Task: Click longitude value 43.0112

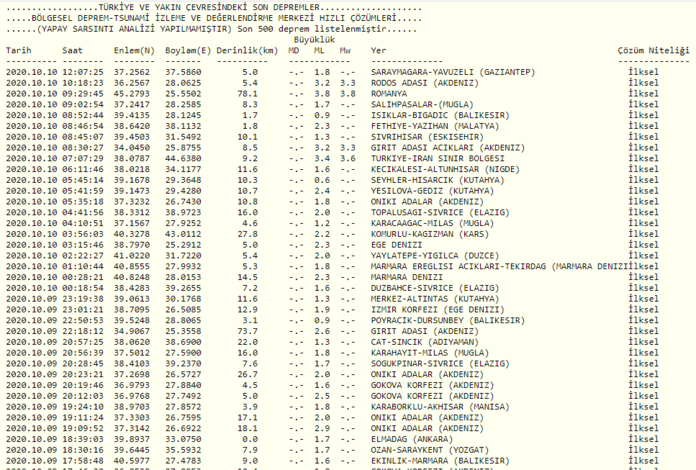Action: click(x=183, y=234)
